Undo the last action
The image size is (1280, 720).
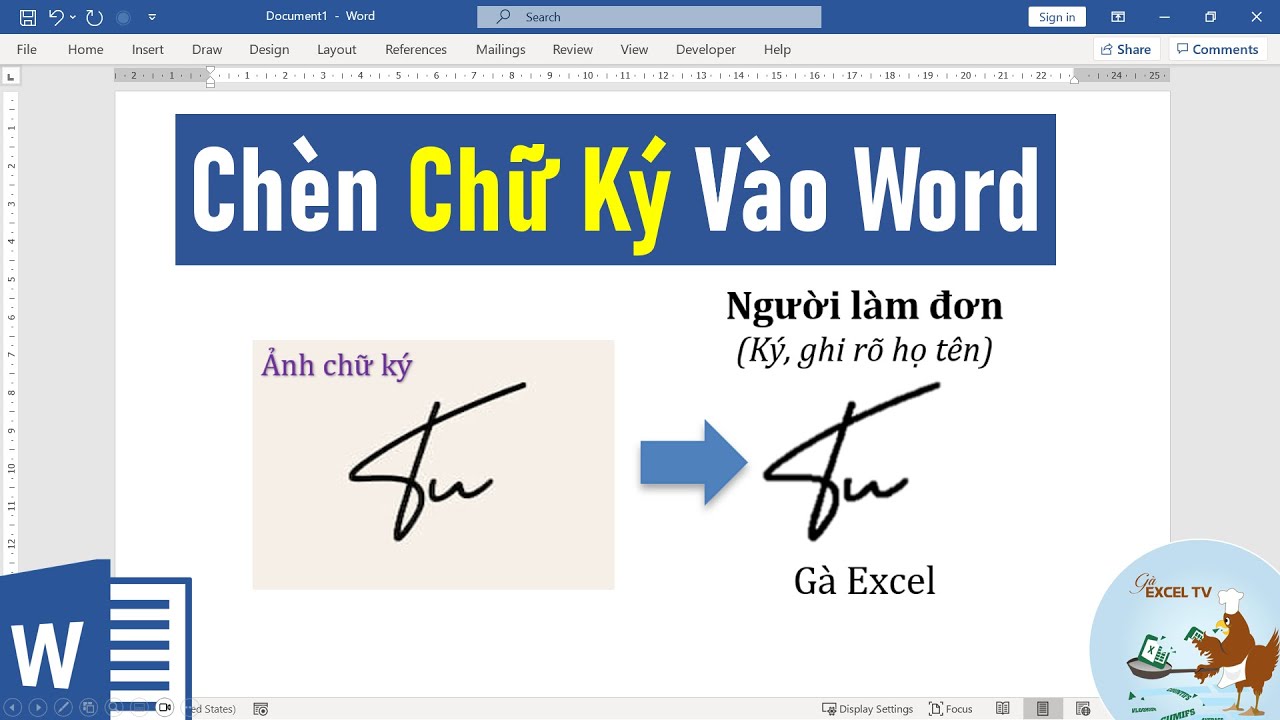(x=56, y=17)
